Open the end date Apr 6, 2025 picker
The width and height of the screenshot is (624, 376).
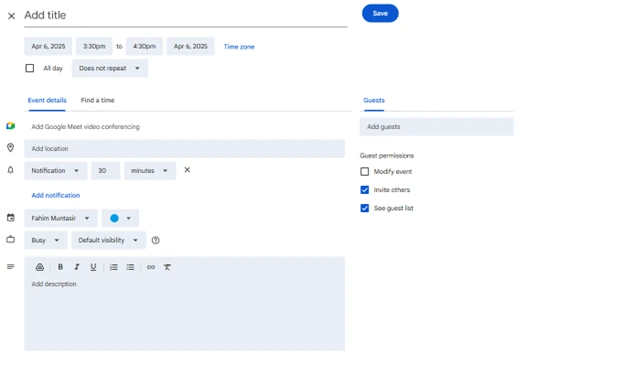click(x=191, y=46)
